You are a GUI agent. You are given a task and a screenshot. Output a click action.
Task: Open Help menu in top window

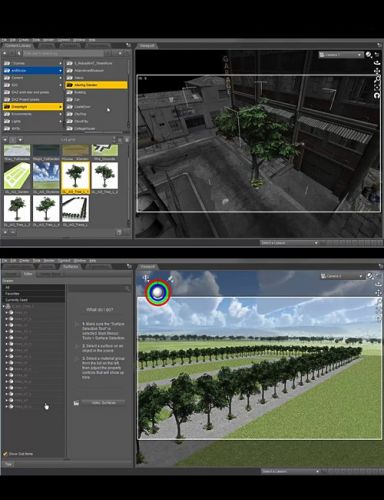[x=92, y=40]
